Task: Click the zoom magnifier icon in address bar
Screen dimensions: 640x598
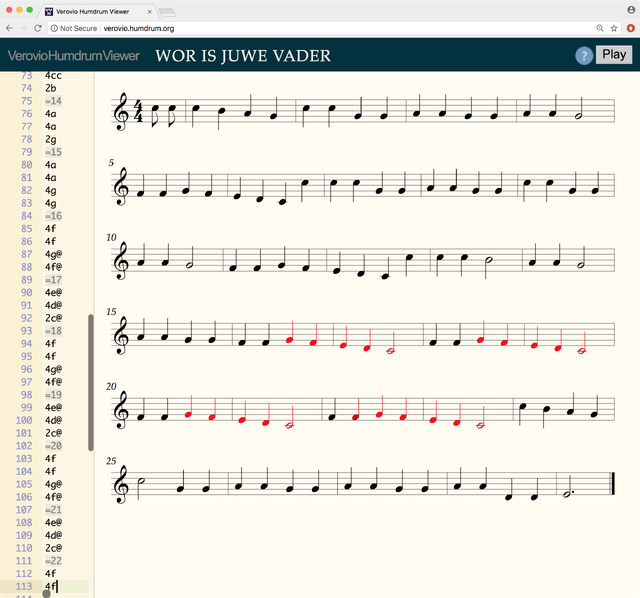Action: [x=599, y=29]
